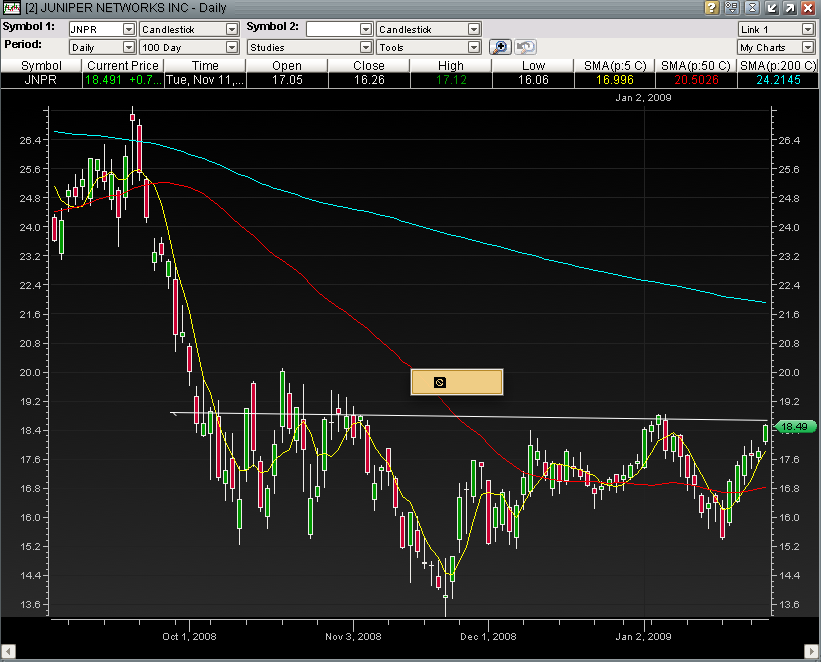Screen dimensions: 821x662
Task: Click the Current Price column header
Action: (x=123, y=65)
